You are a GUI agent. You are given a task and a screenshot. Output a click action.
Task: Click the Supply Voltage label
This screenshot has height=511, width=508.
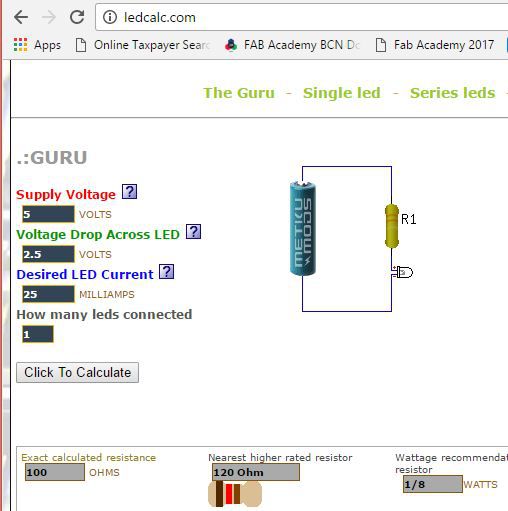coord(66,194)
